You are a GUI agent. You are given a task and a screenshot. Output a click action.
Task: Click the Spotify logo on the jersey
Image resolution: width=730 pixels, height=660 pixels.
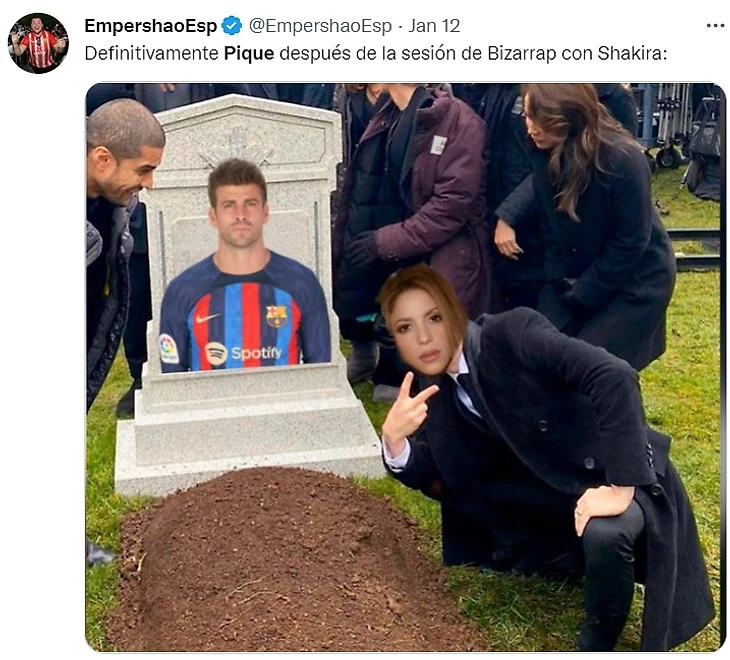(x=243, y=353)
